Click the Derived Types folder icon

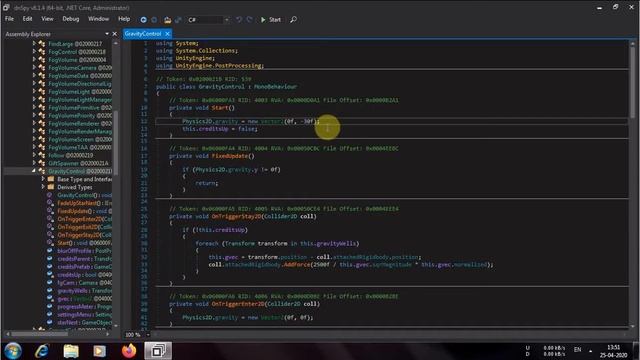tap(51, 187)
